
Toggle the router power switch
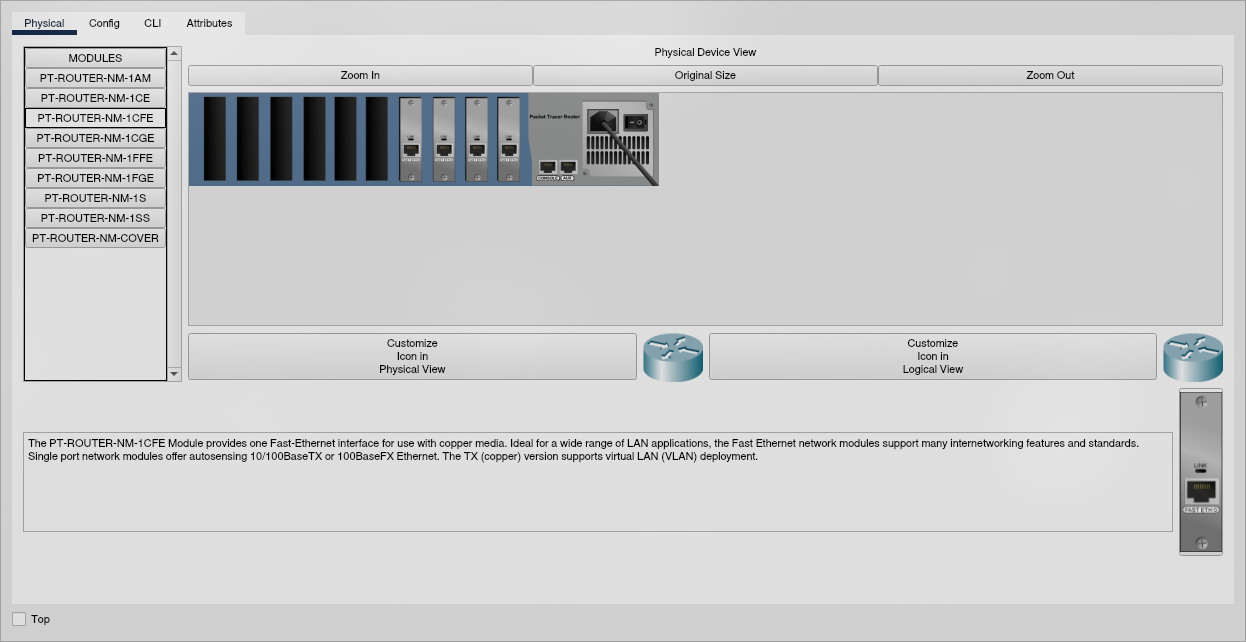635,122
